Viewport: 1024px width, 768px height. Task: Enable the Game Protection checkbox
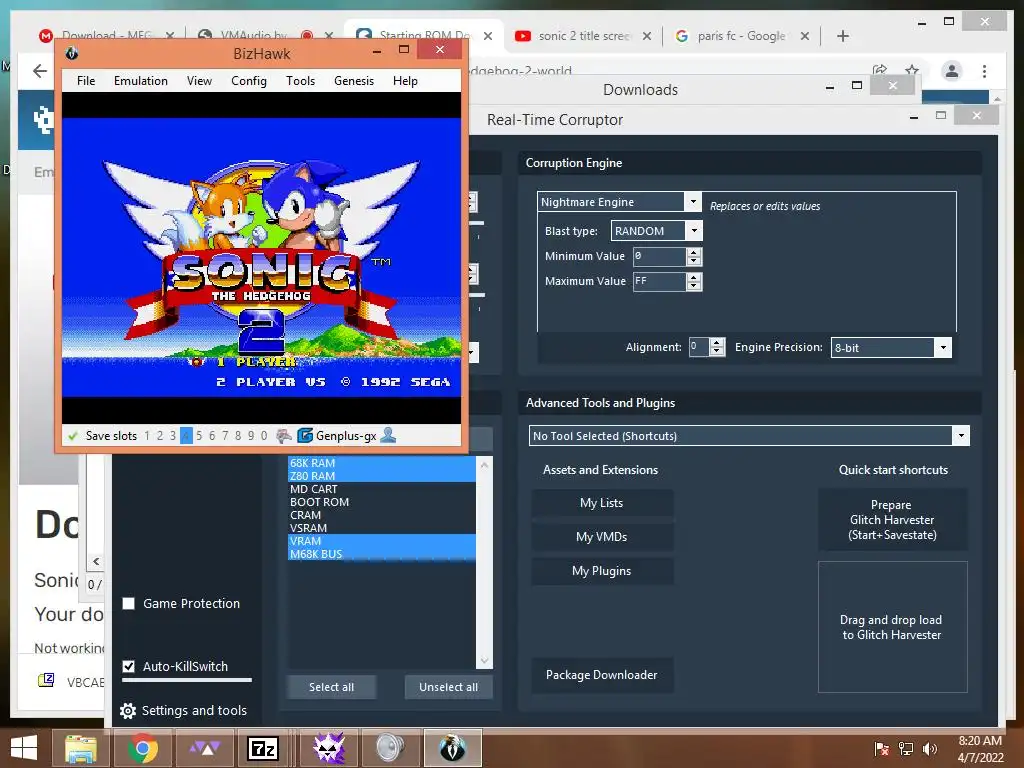tap(129, 603)
